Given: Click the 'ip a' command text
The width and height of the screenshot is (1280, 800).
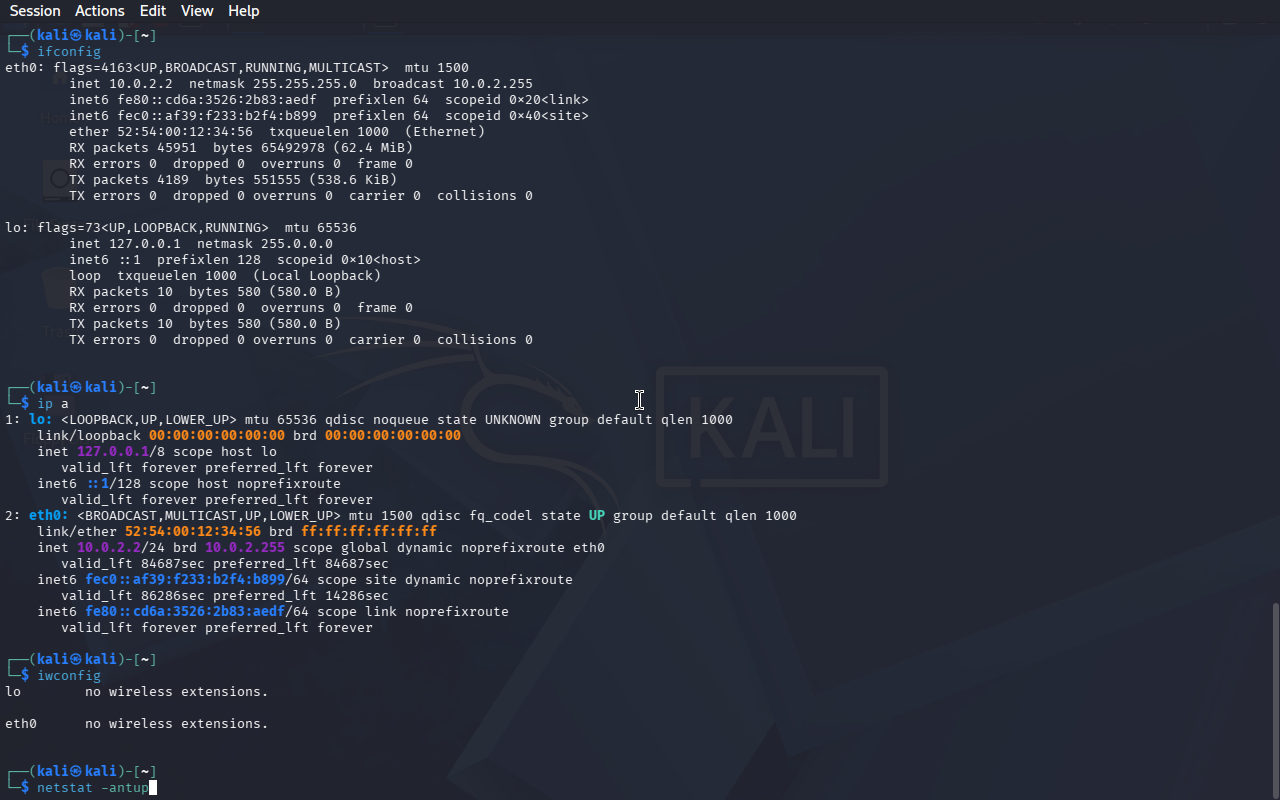Looking at the screenshot, I should (52, 404).
